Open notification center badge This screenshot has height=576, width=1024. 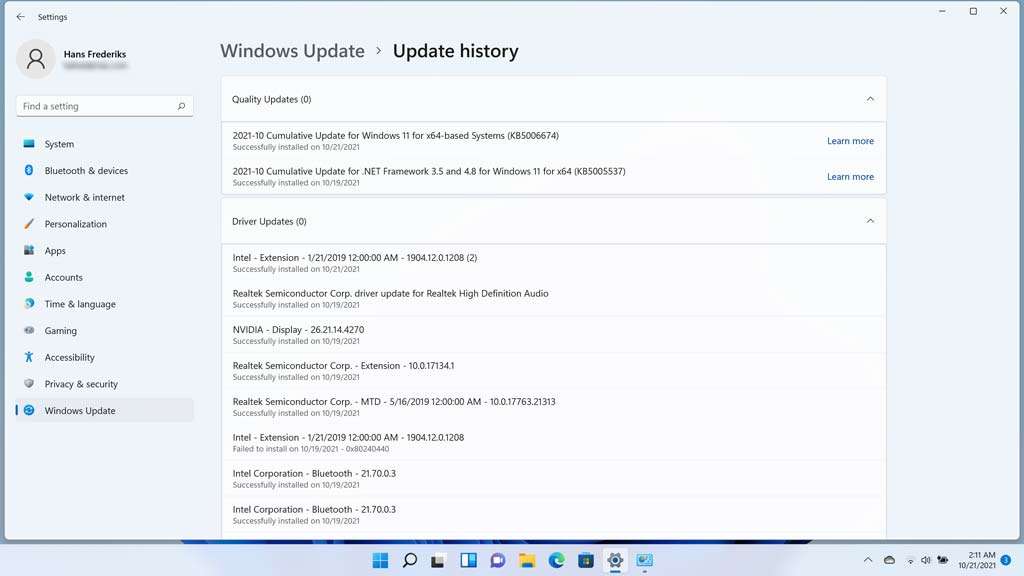[x=1006, y=560]
